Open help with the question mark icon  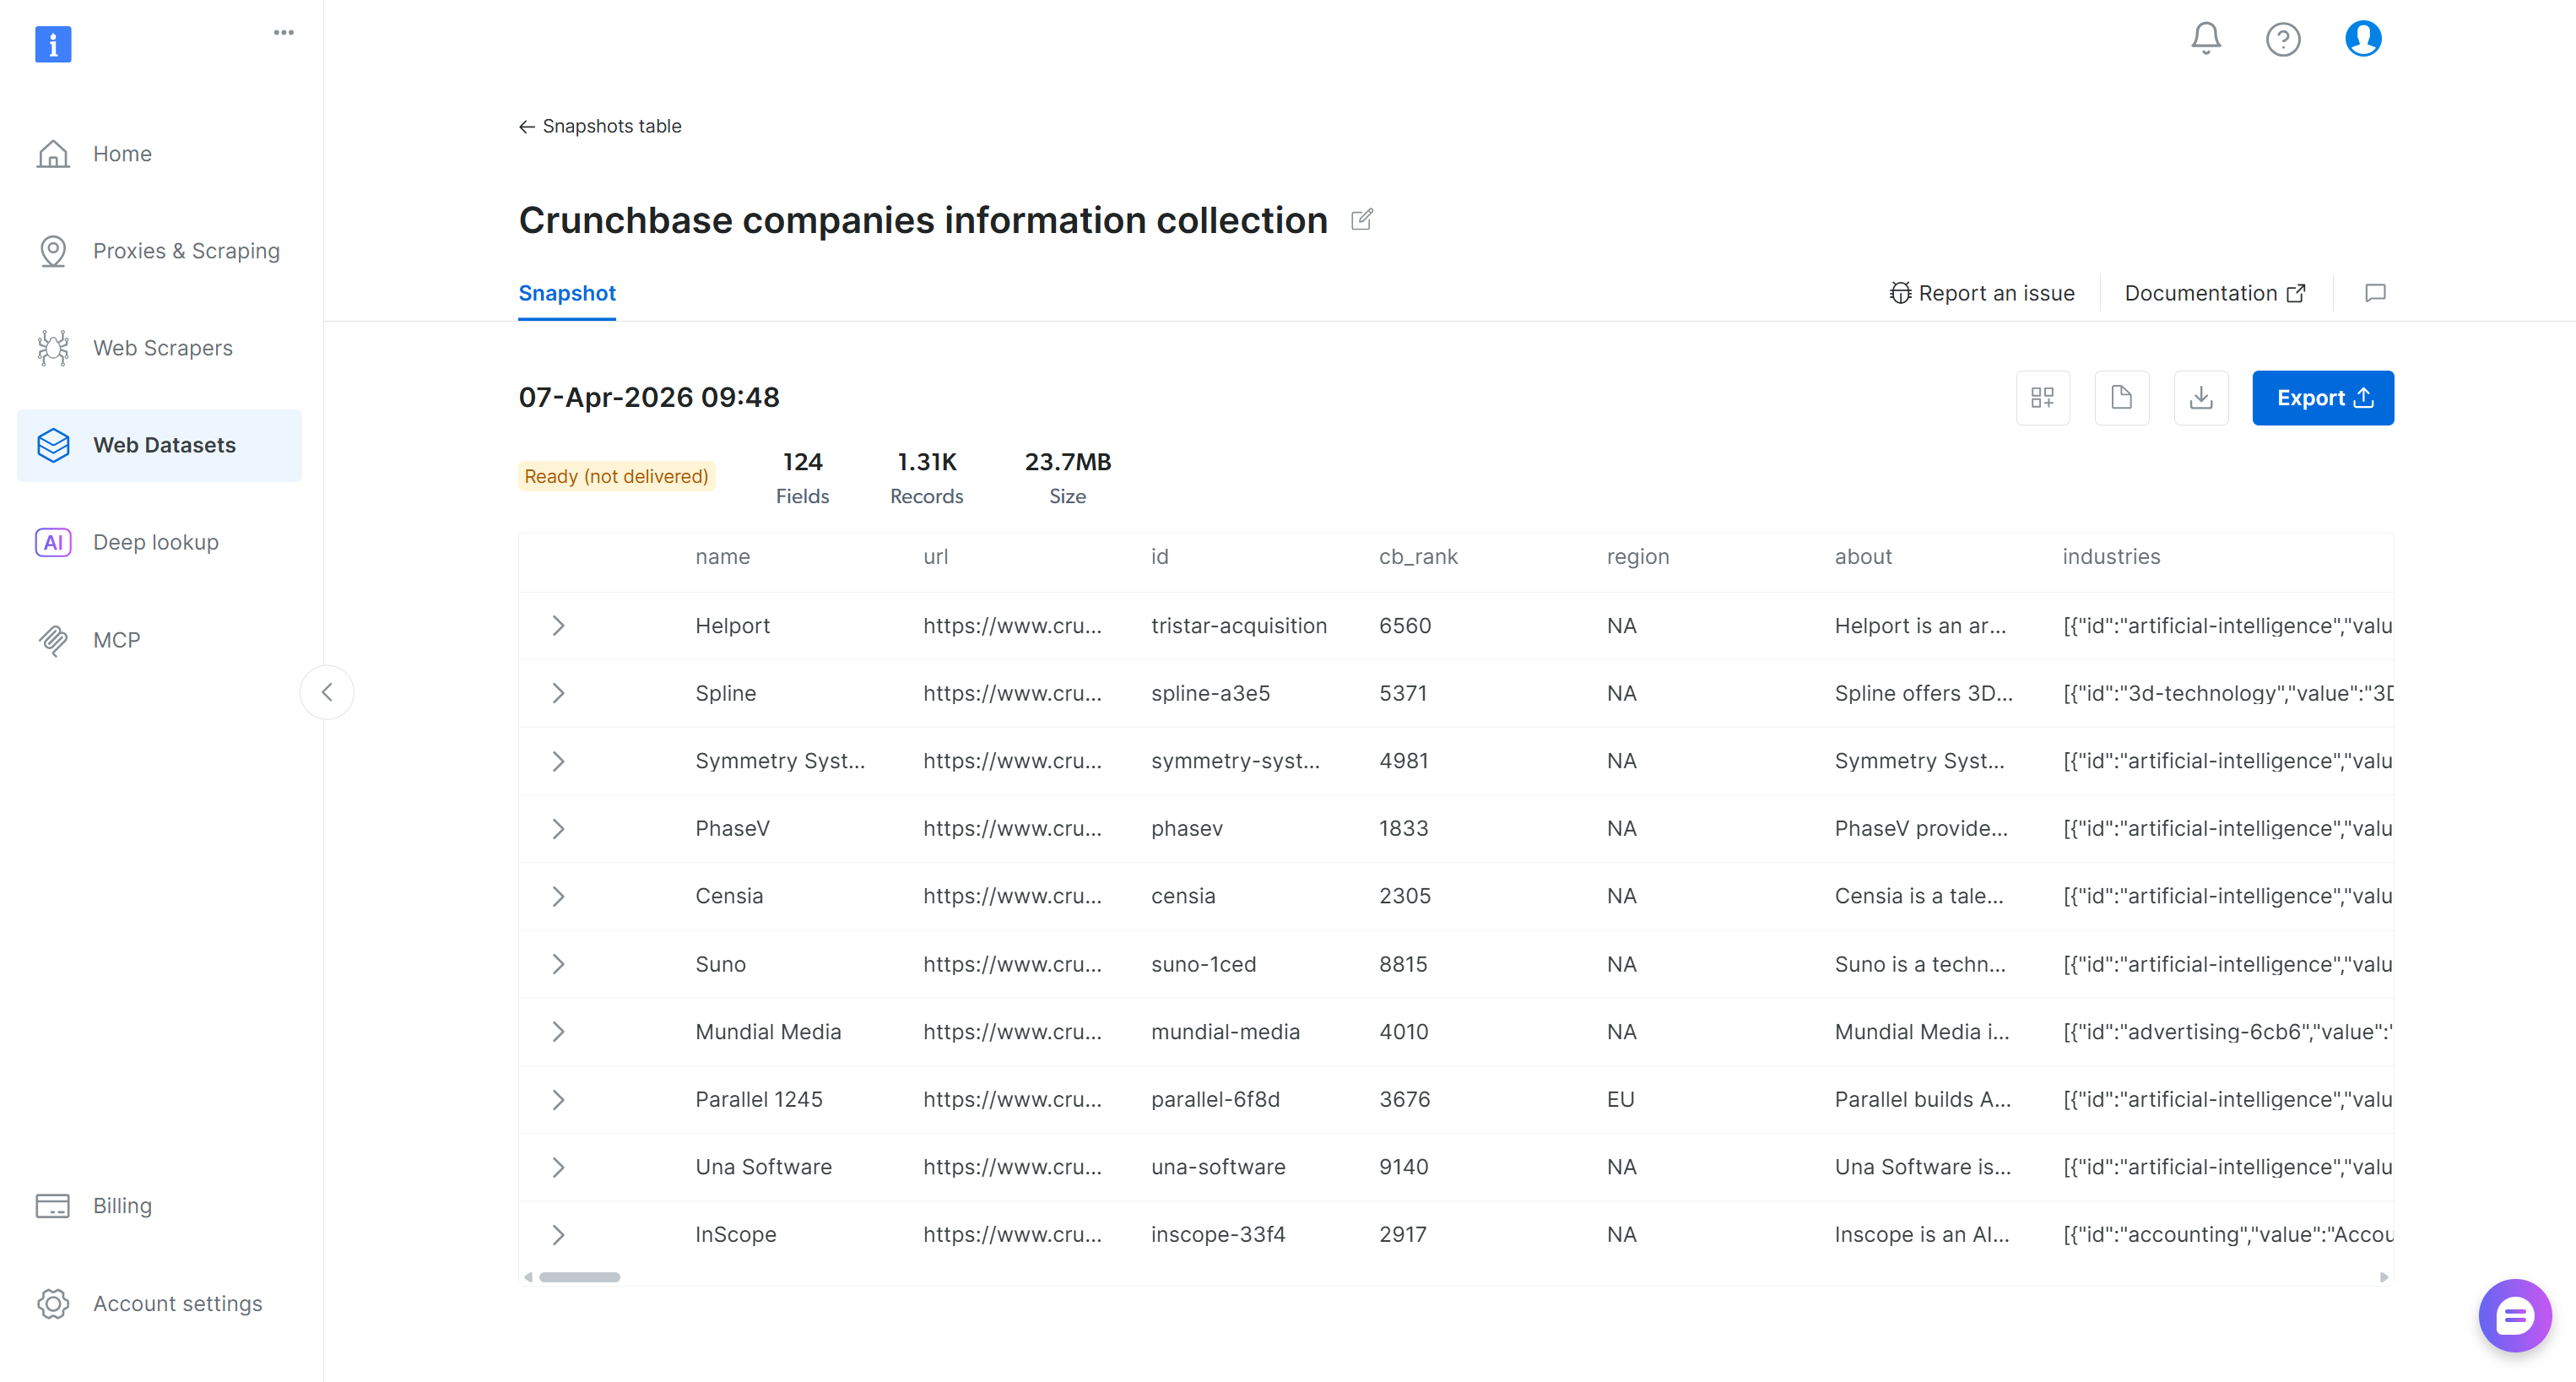(2284, 39)
